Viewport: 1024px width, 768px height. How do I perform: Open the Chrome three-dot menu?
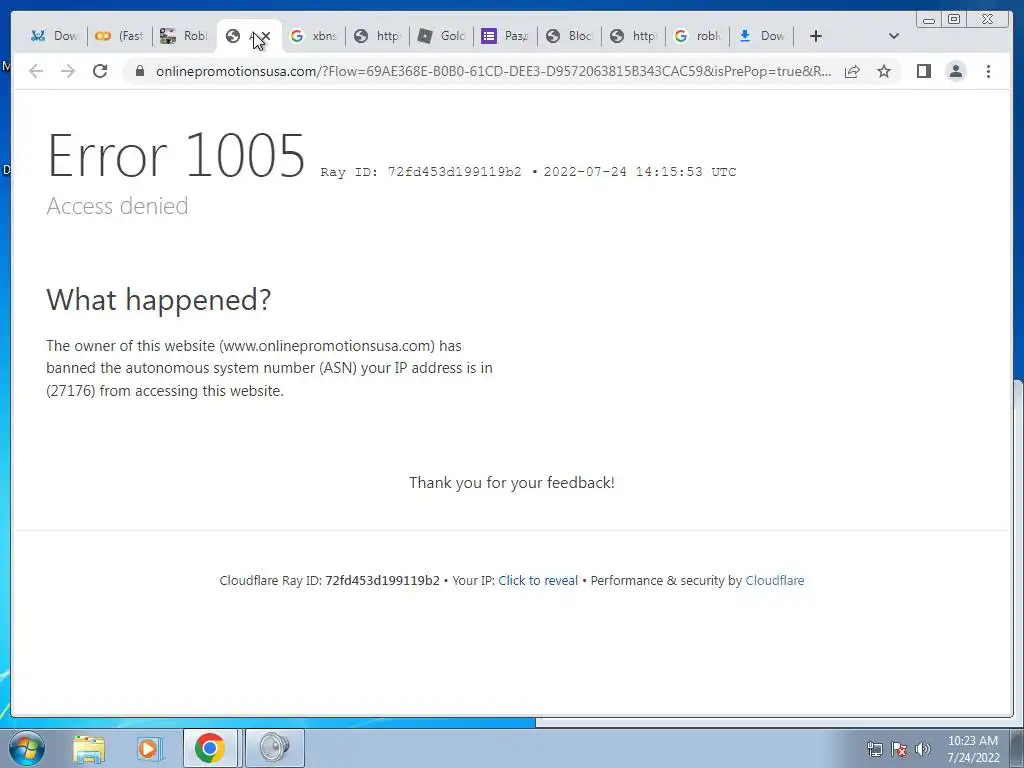pos(988,71)
